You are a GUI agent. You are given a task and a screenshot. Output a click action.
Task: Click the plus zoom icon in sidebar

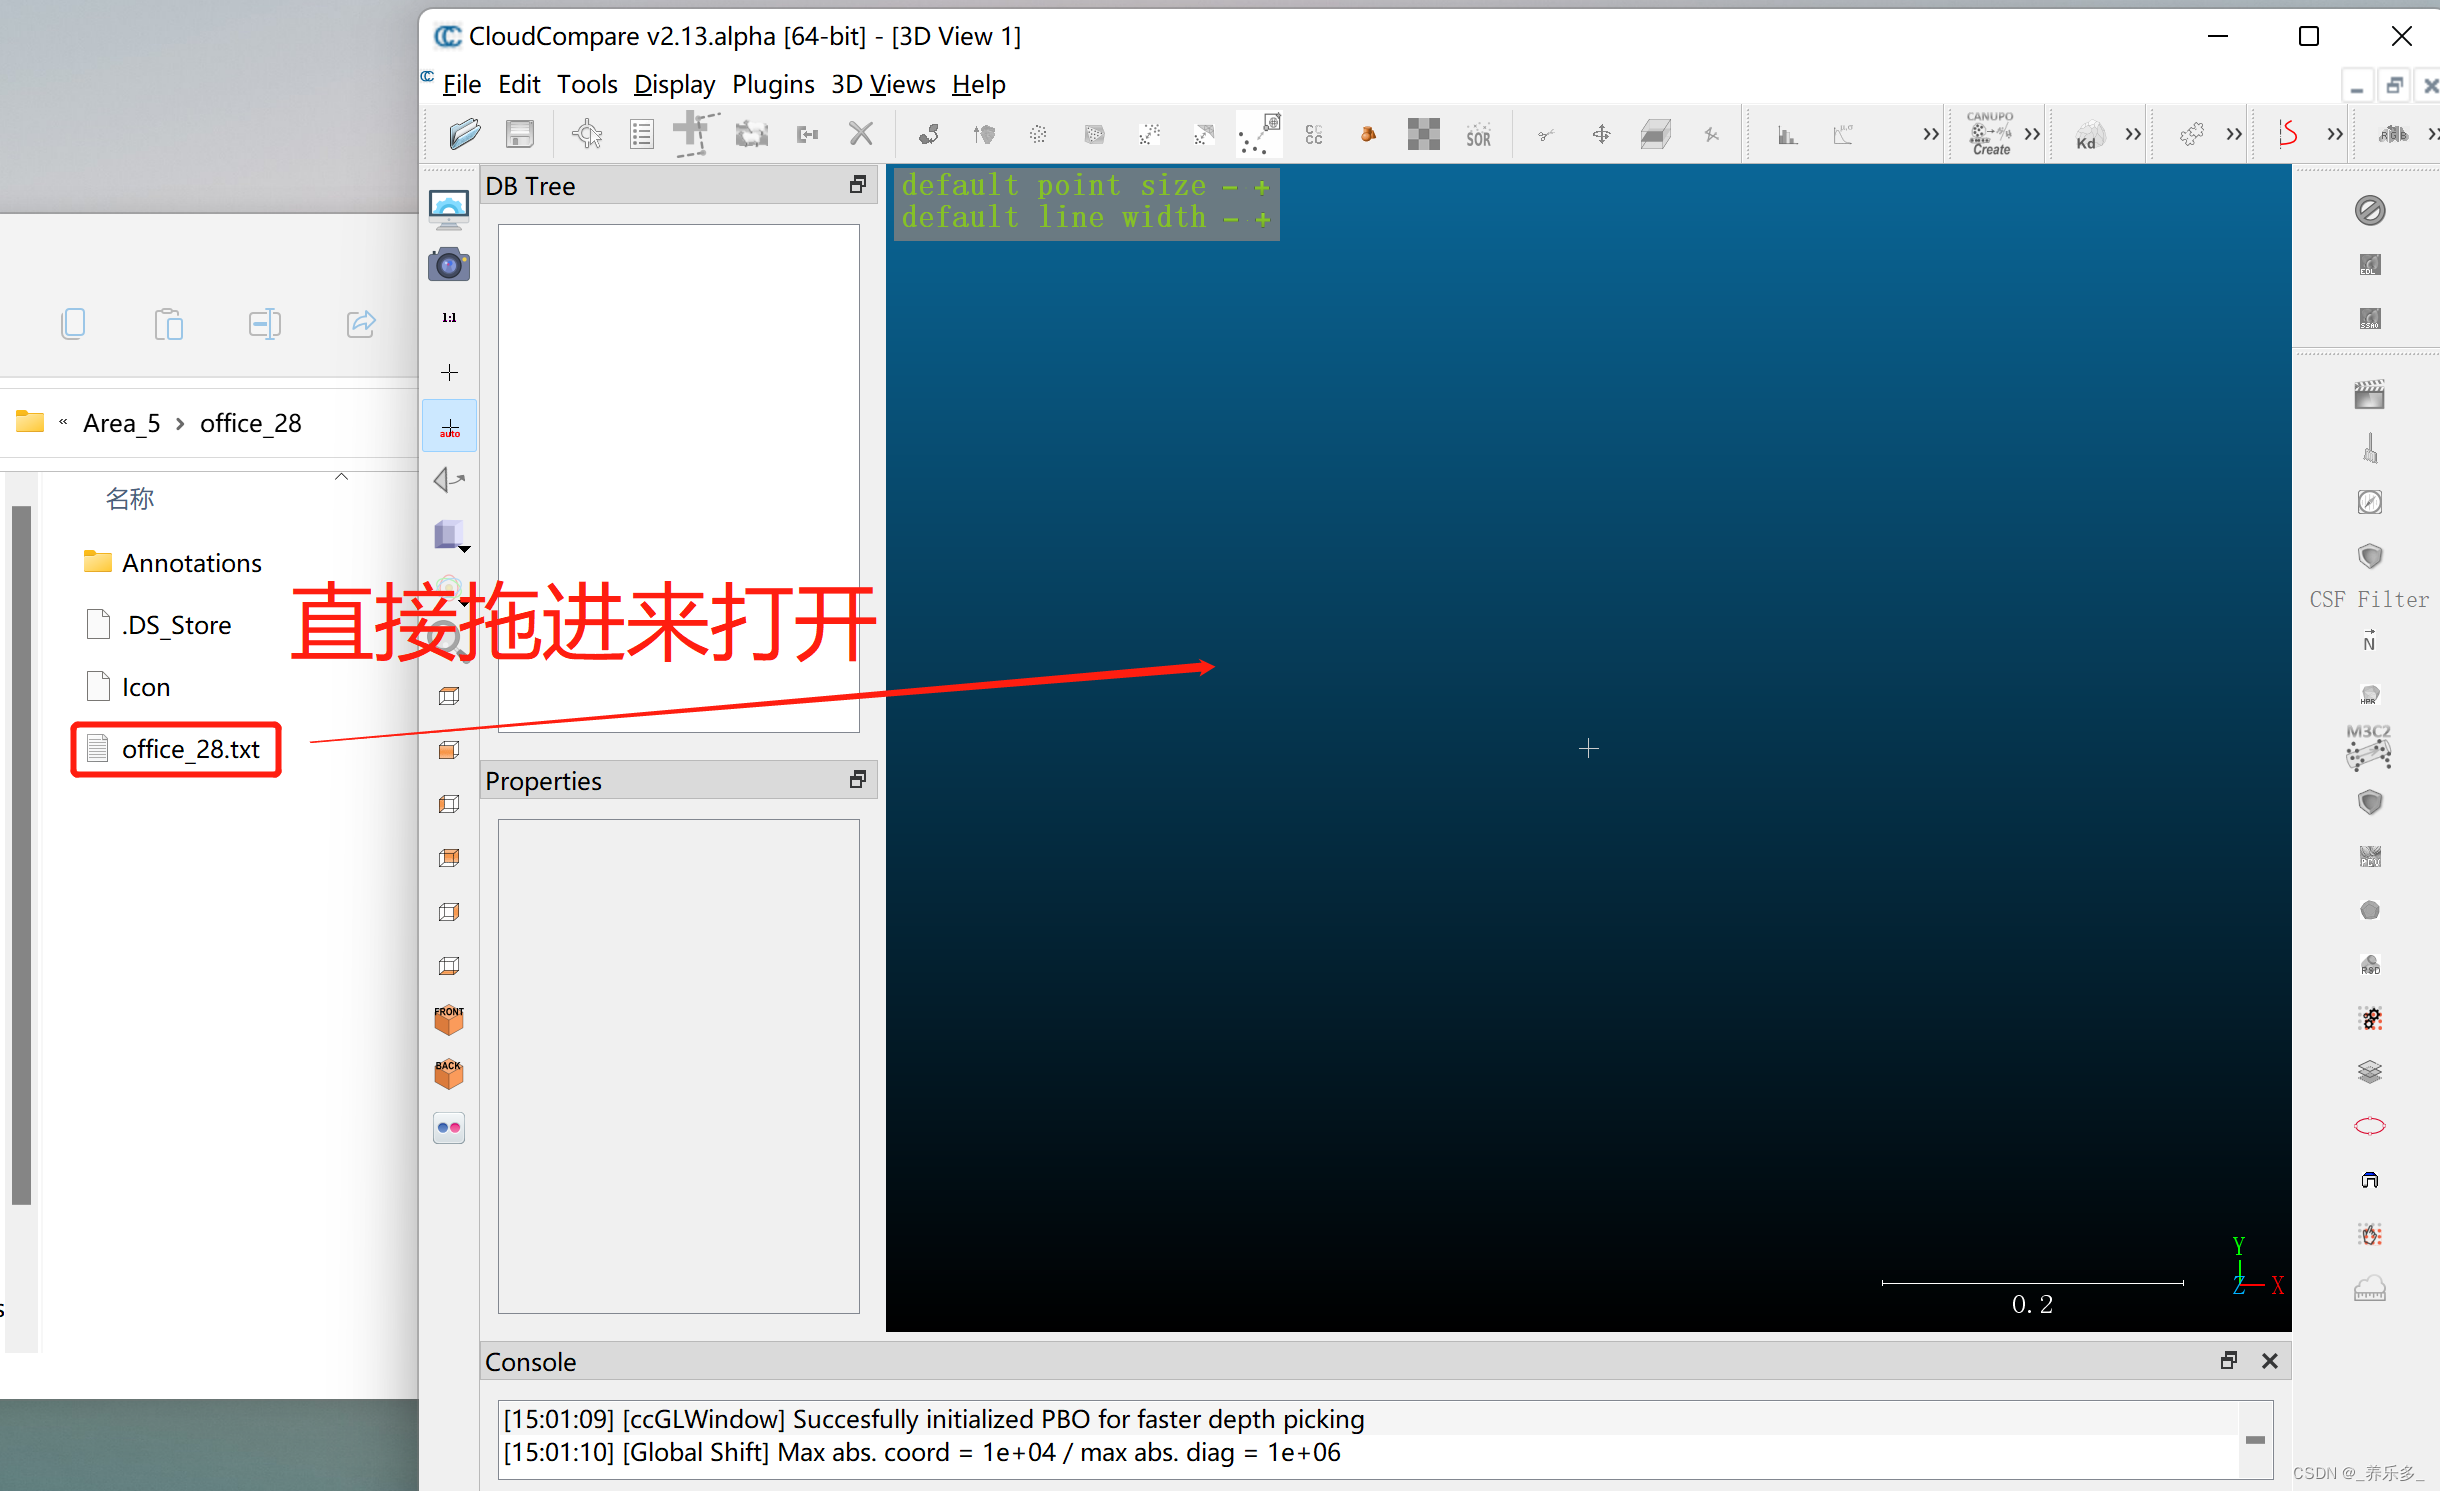pyautogui.click(x=449, y=372)
